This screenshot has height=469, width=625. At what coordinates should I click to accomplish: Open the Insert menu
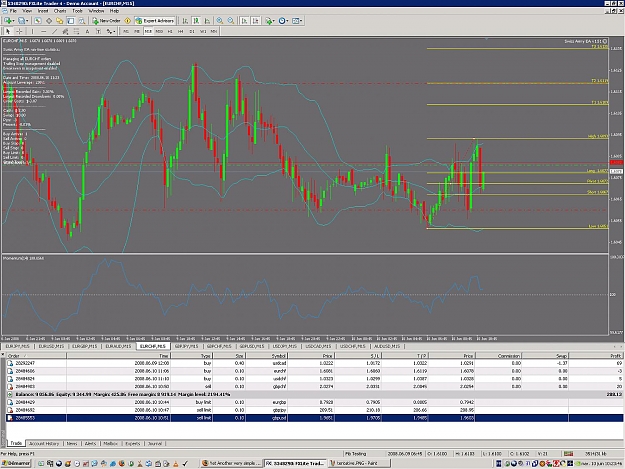click(43, 11)
